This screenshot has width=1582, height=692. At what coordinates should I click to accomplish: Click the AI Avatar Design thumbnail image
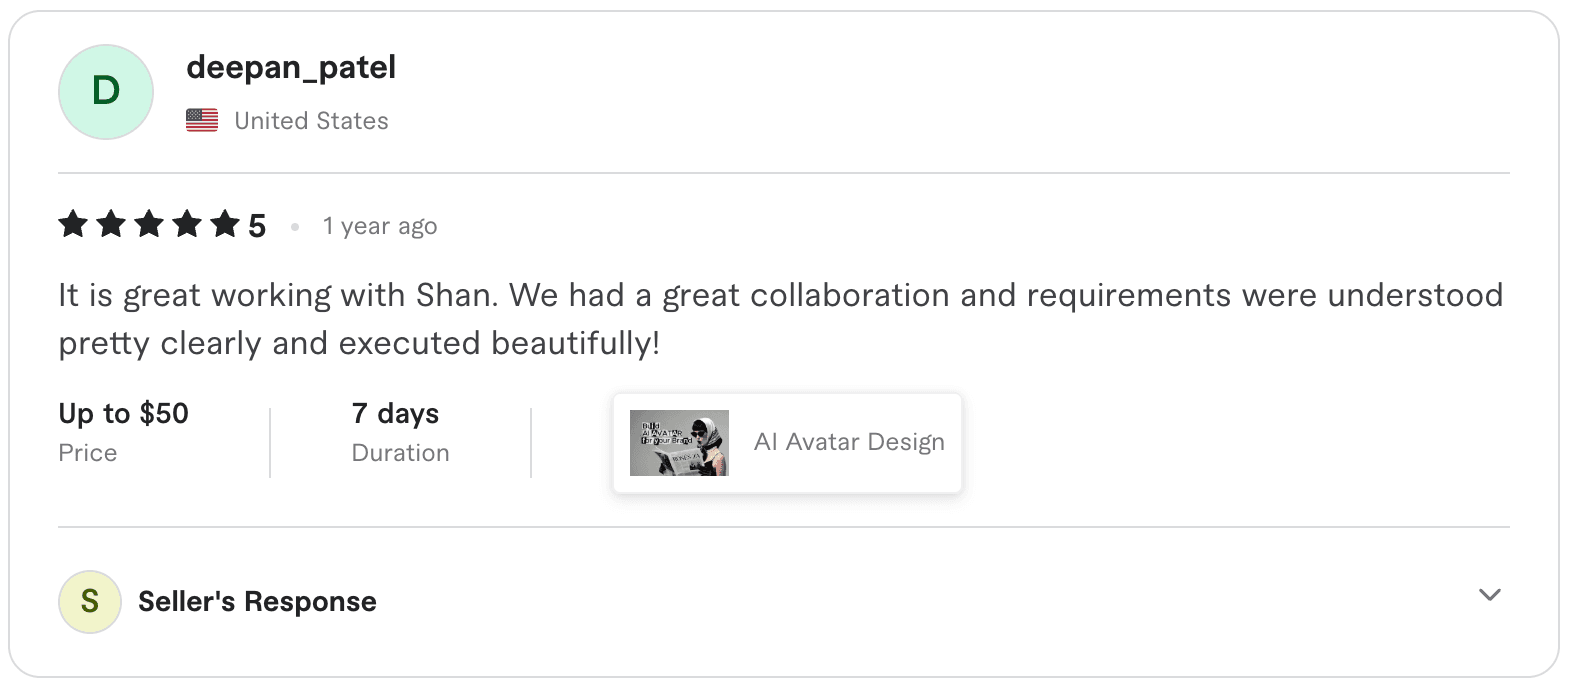click(679, 441)
